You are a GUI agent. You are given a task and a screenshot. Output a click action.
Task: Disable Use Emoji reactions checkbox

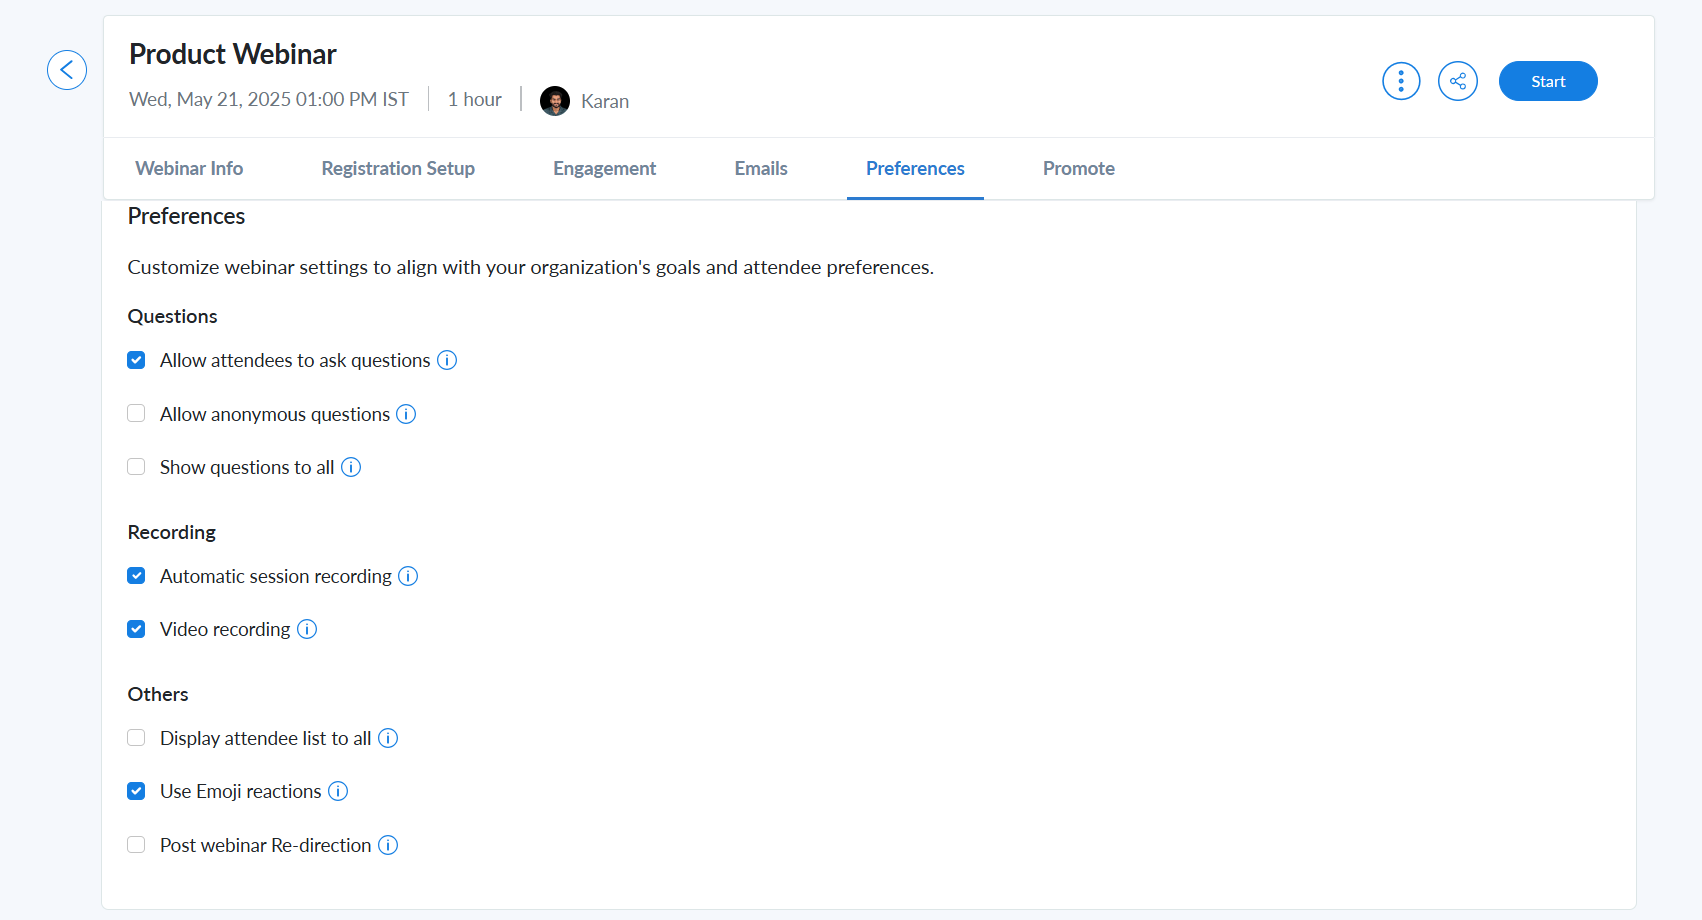136,791
